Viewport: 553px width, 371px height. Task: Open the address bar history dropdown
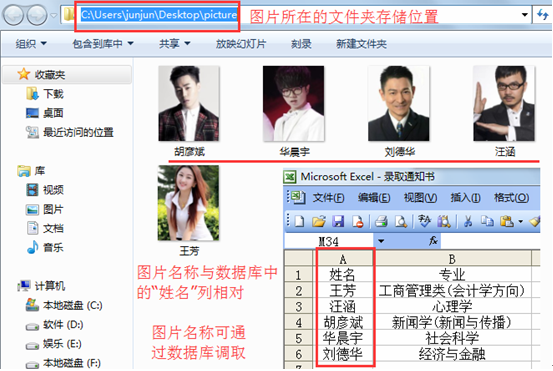524,15
